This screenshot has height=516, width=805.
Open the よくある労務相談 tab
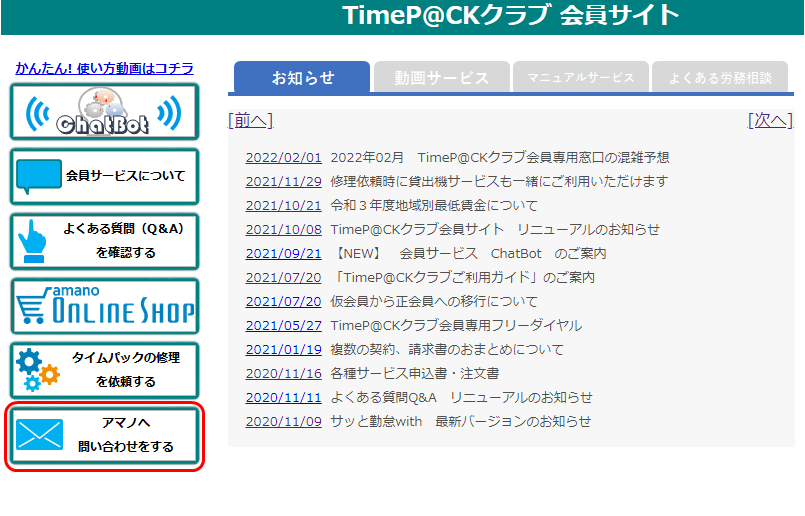click(x=720, y=77)
